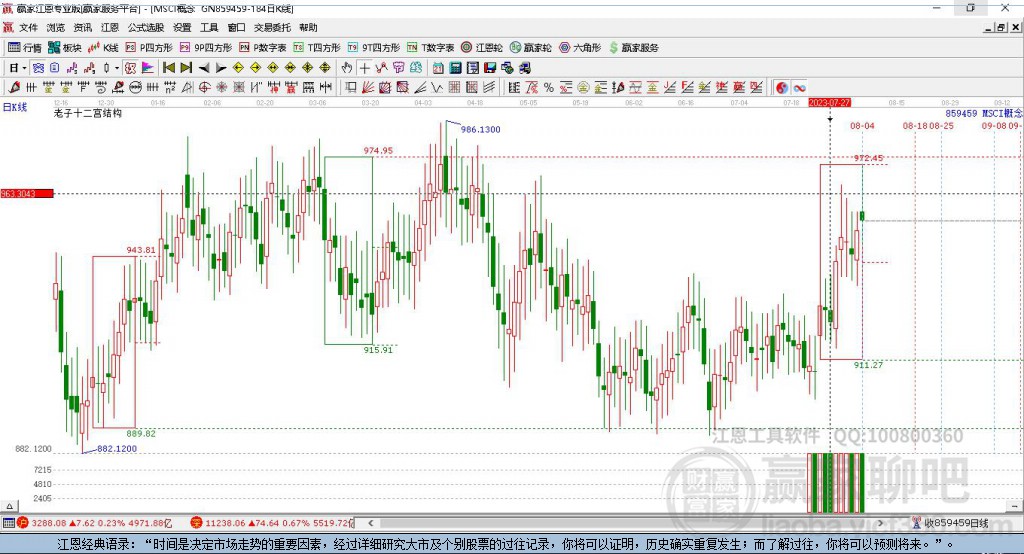Click the 收859459日线 status text
This screenshot has width=1024, height=554.
957,523
